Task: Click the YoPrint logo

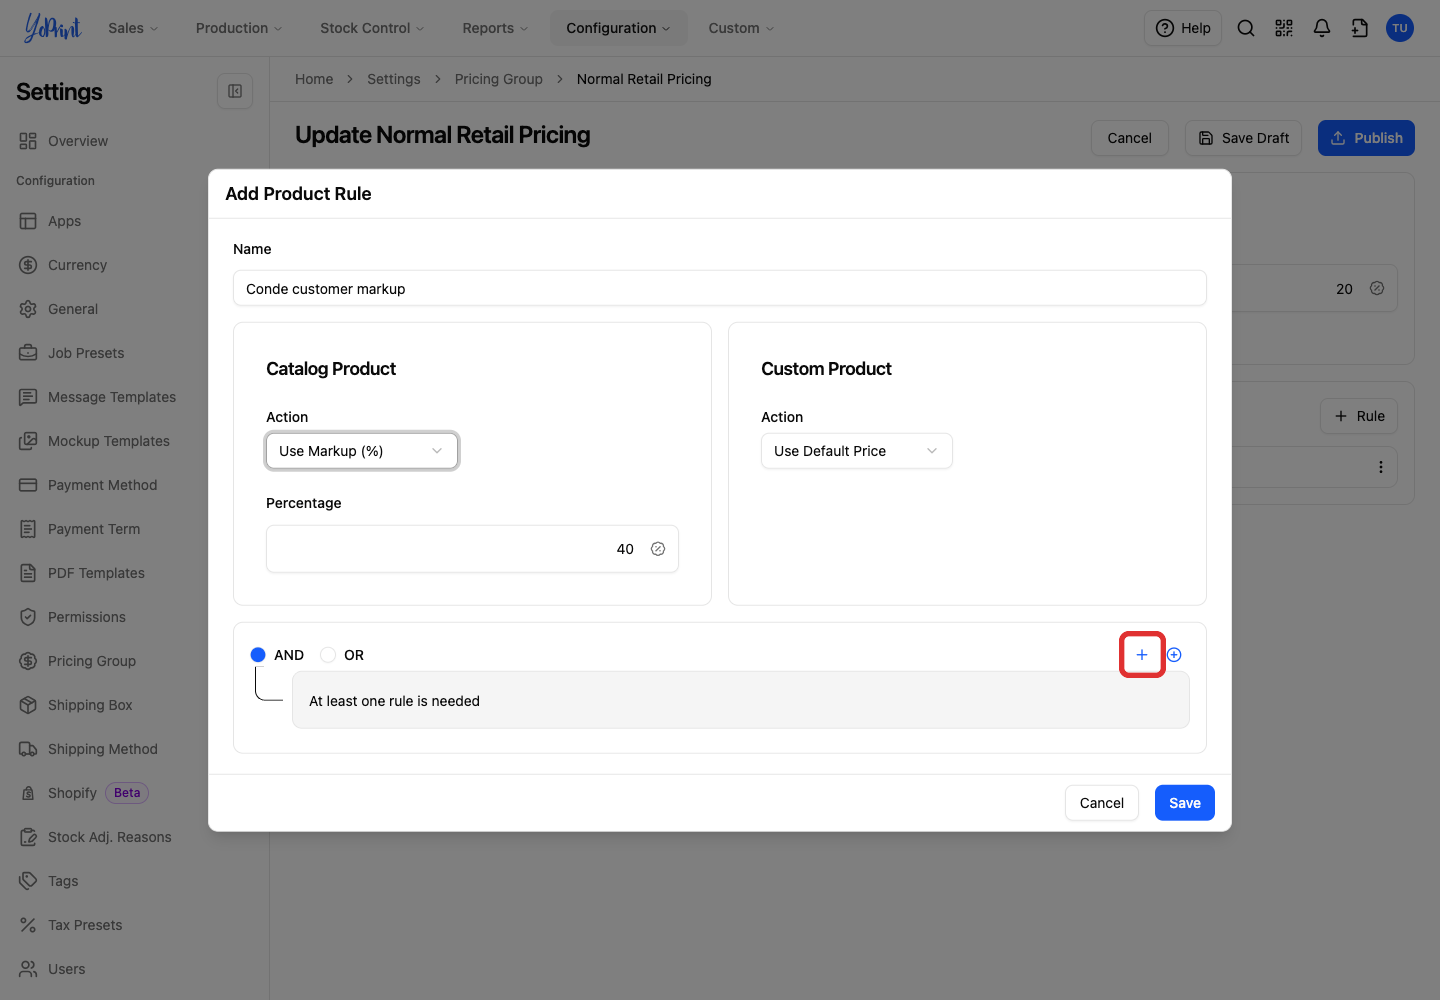Action: (x=52, y=28)
